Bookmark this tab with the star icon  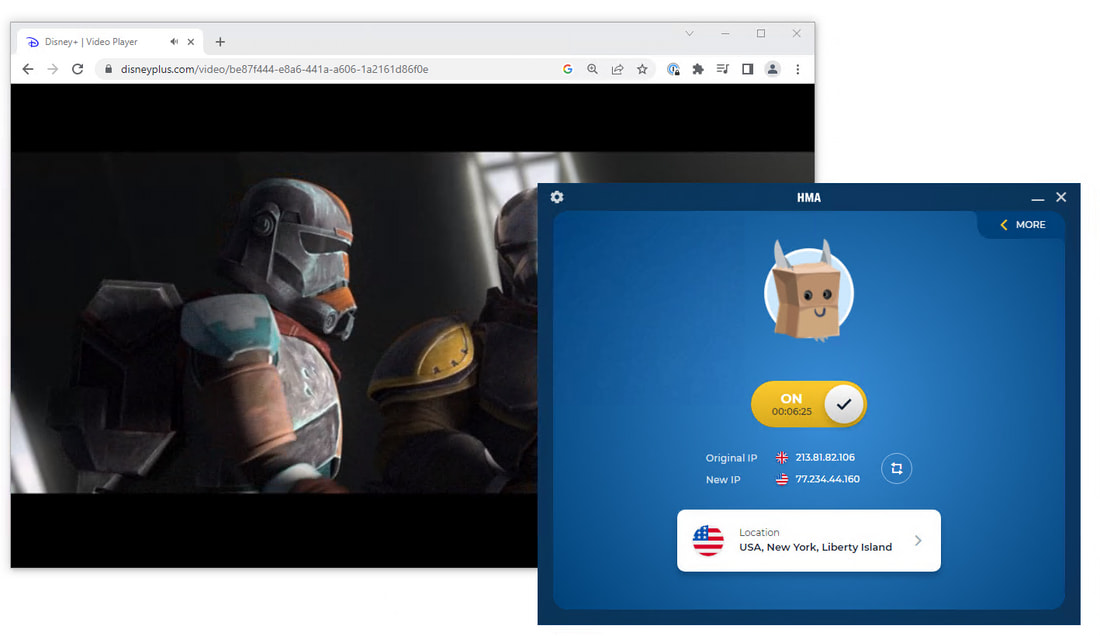click(642, 69)
